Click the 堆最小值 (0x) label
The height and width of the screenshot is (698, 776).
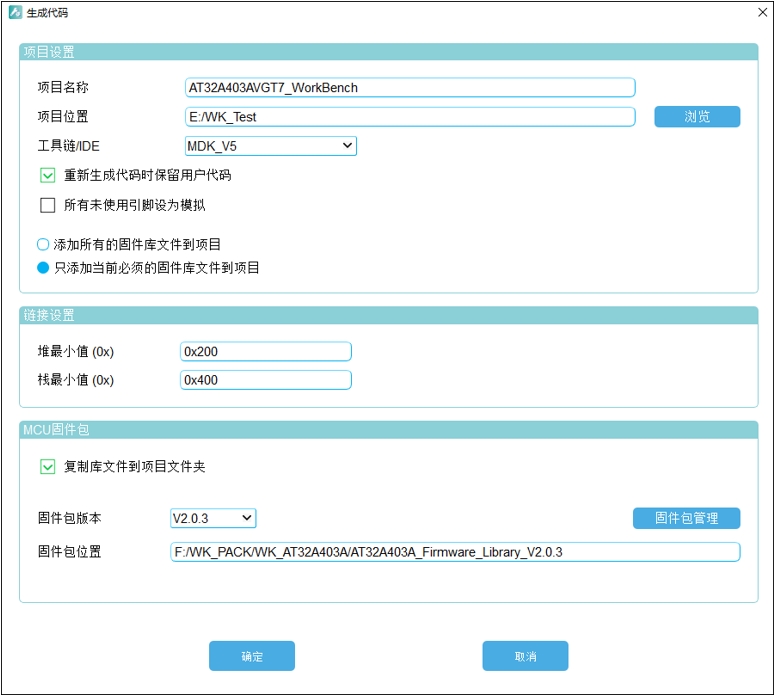76,351
